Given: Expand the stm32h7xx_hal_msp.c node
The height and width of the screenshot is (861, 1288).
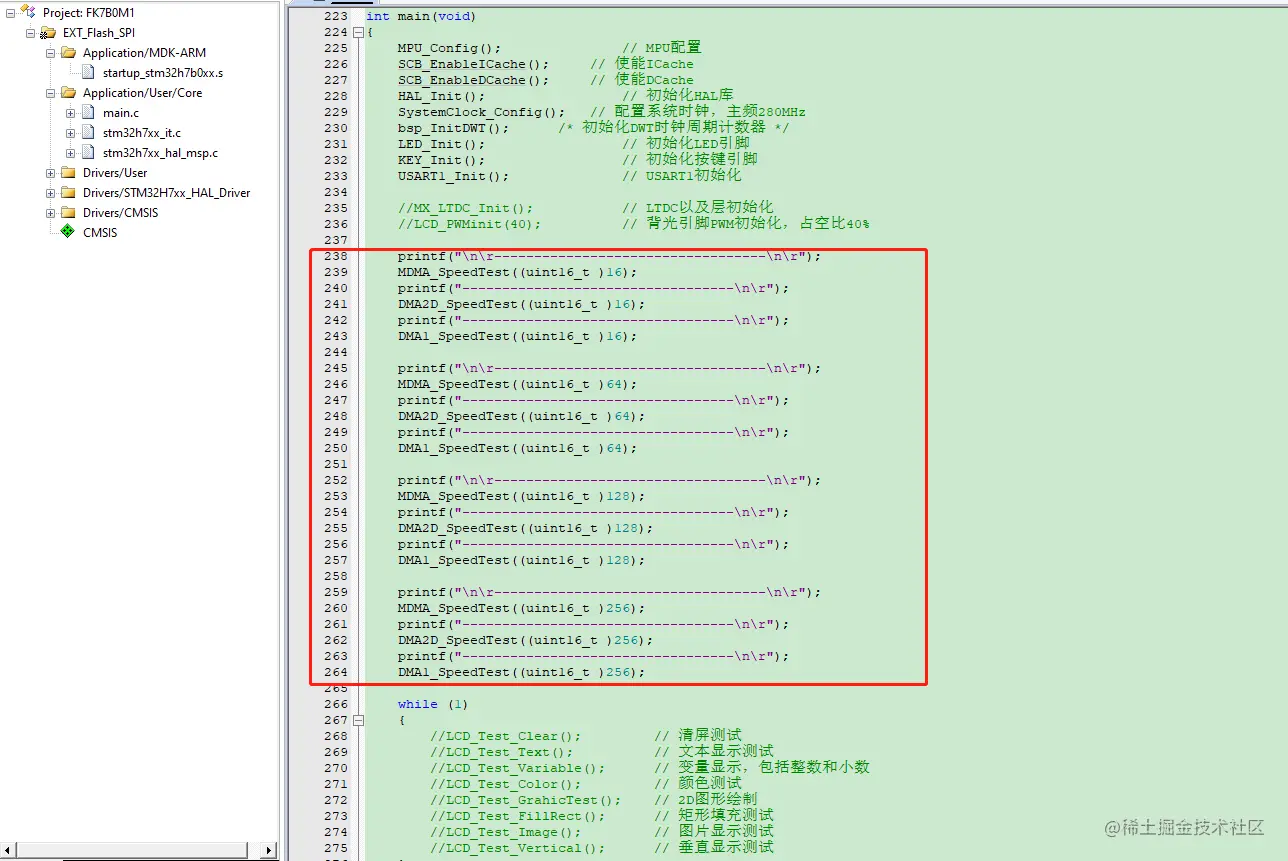Looking at the screenshot, I should point(71,153).
